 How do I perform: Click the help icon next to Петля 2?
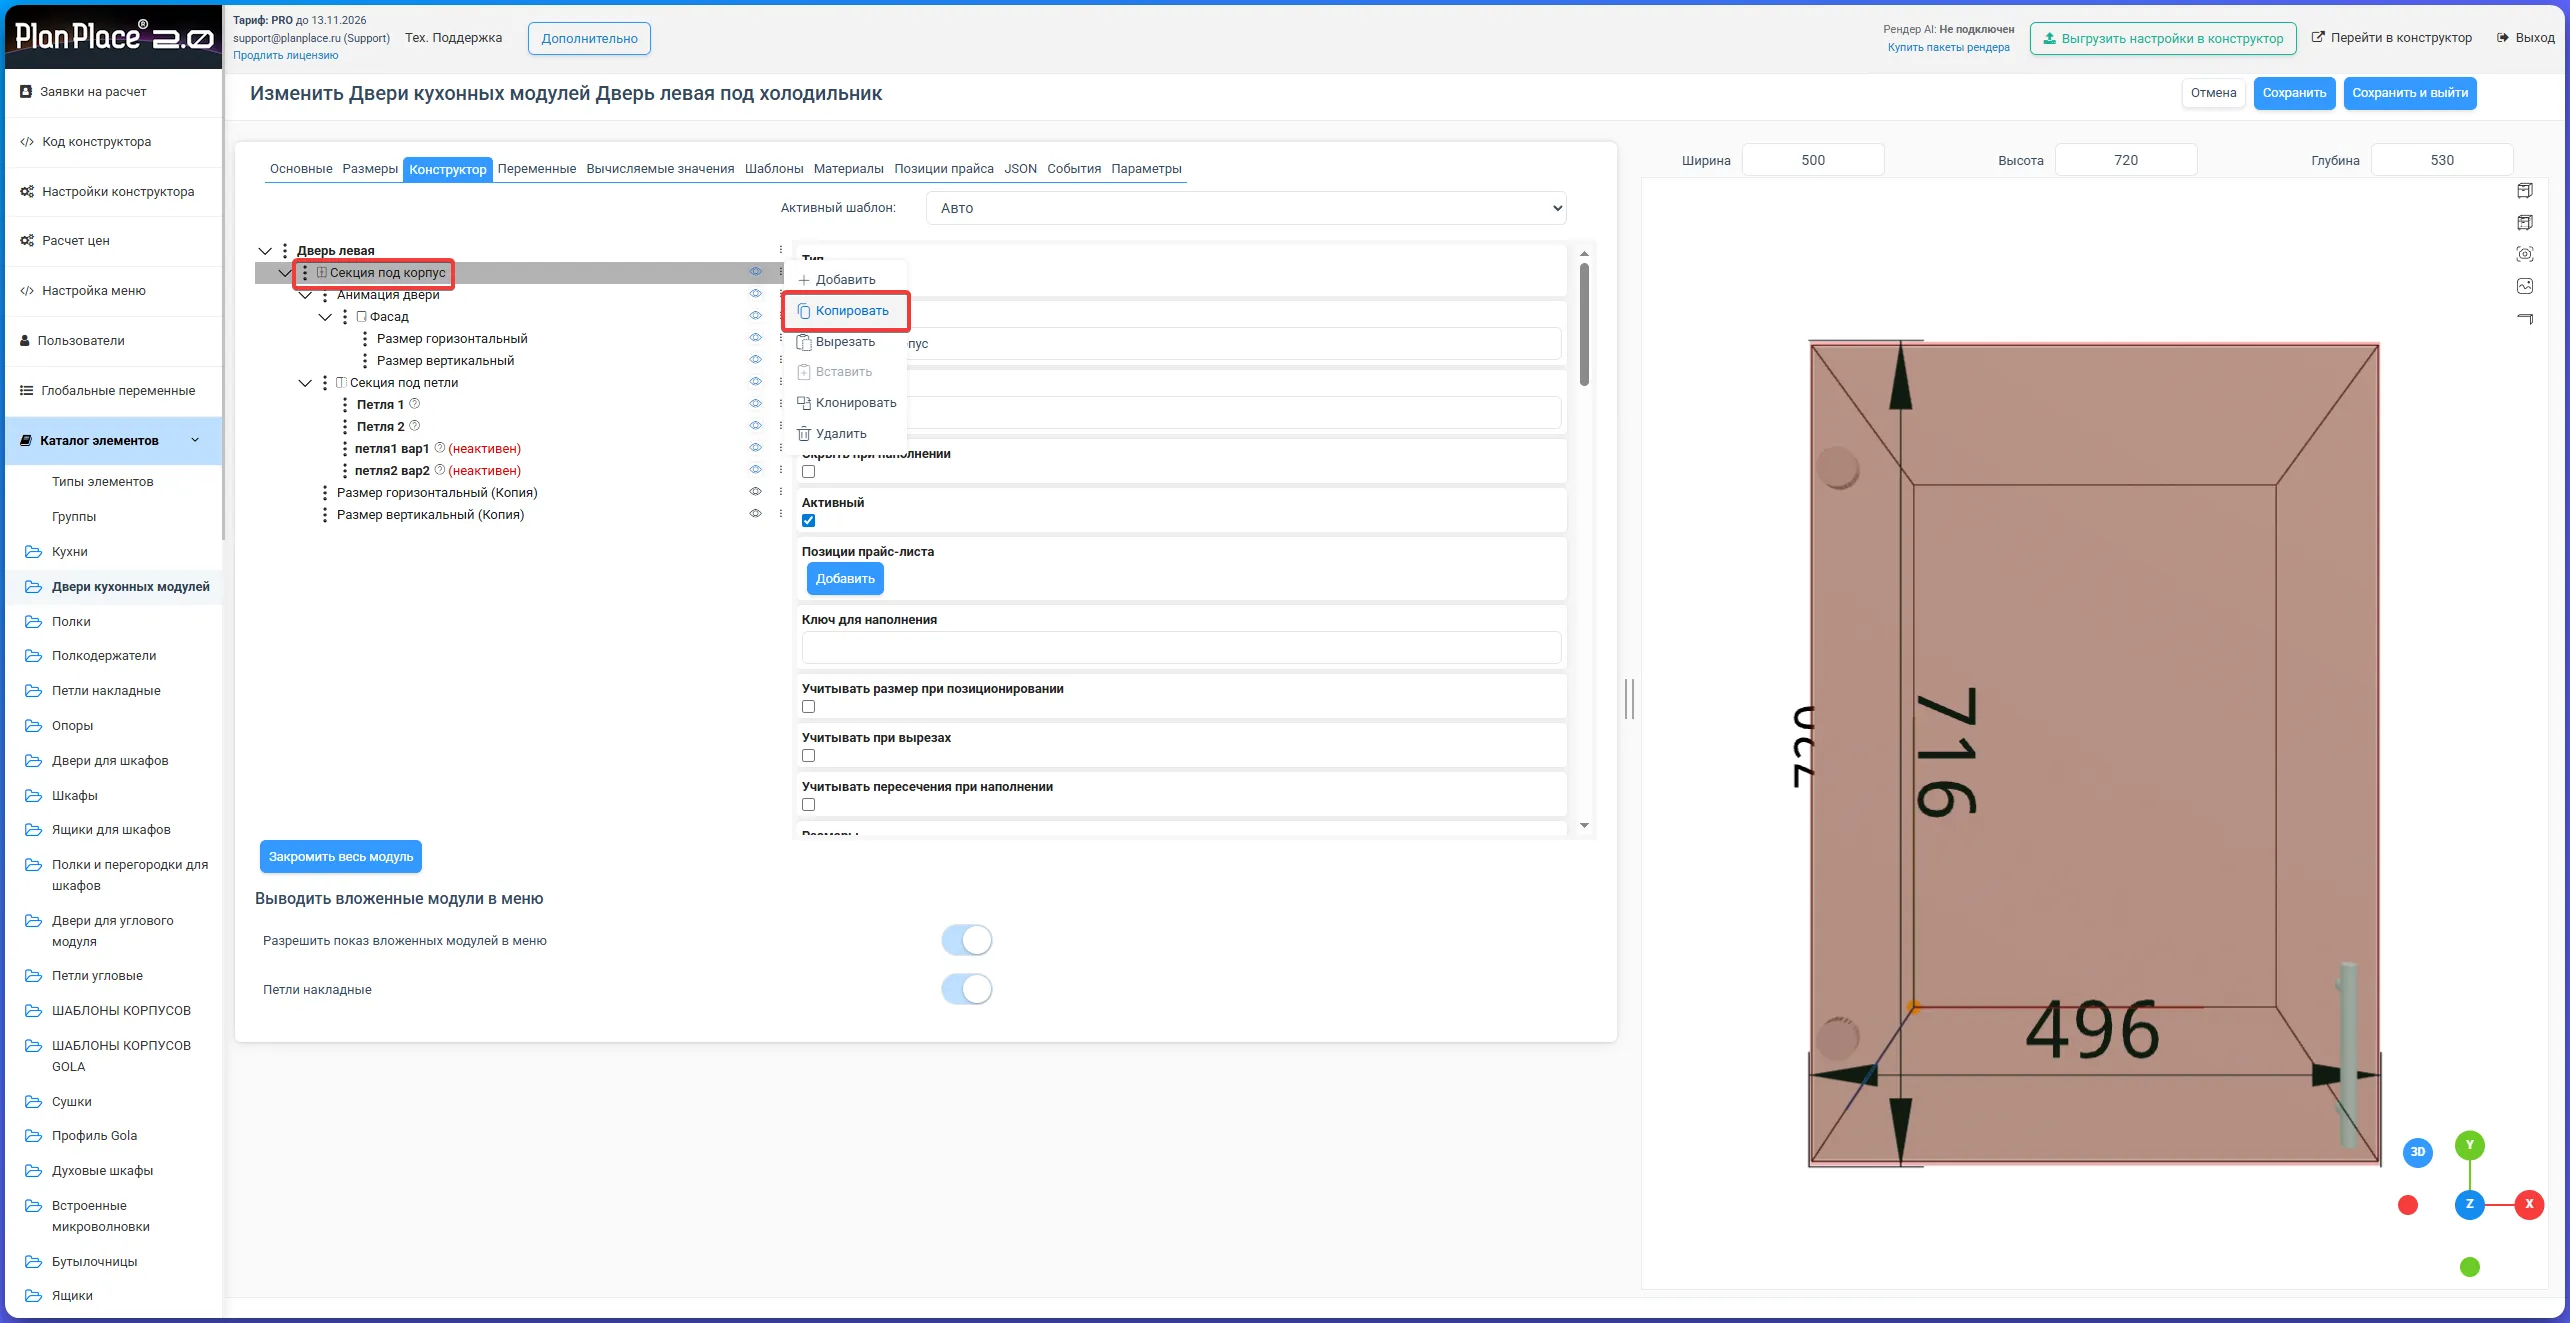[414, 426]
